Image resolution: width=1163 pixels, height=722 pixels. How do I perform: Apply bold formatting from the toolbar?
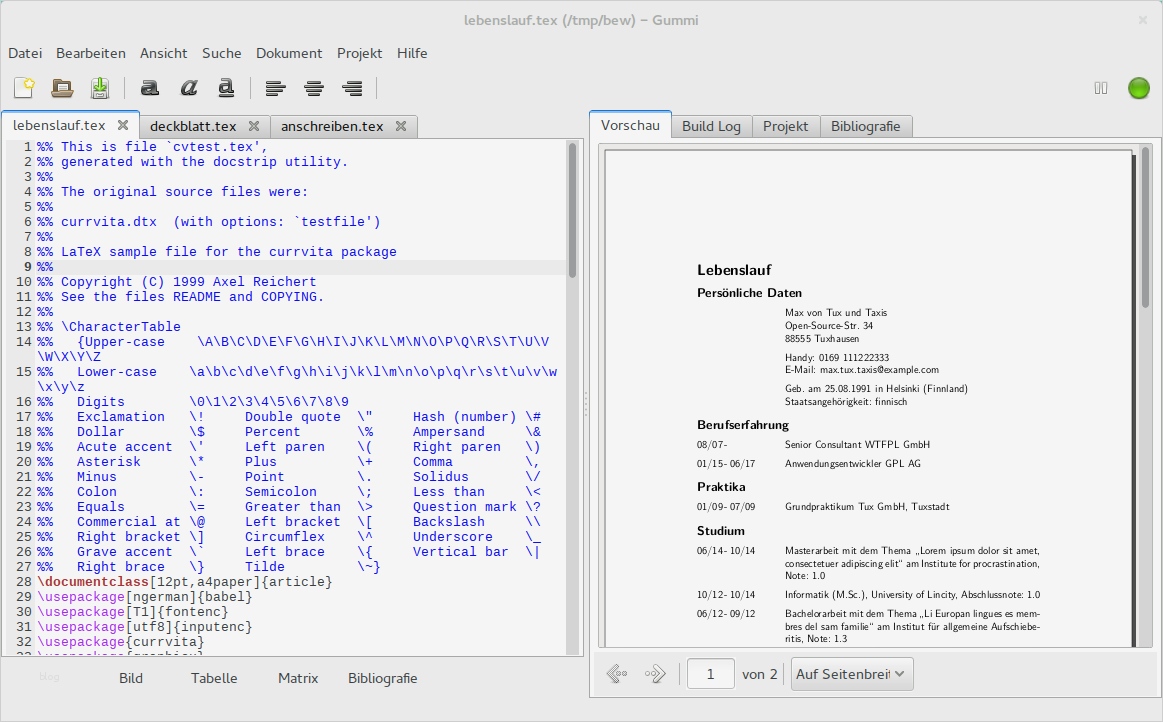pyautogui.click(x=150, y=88)
